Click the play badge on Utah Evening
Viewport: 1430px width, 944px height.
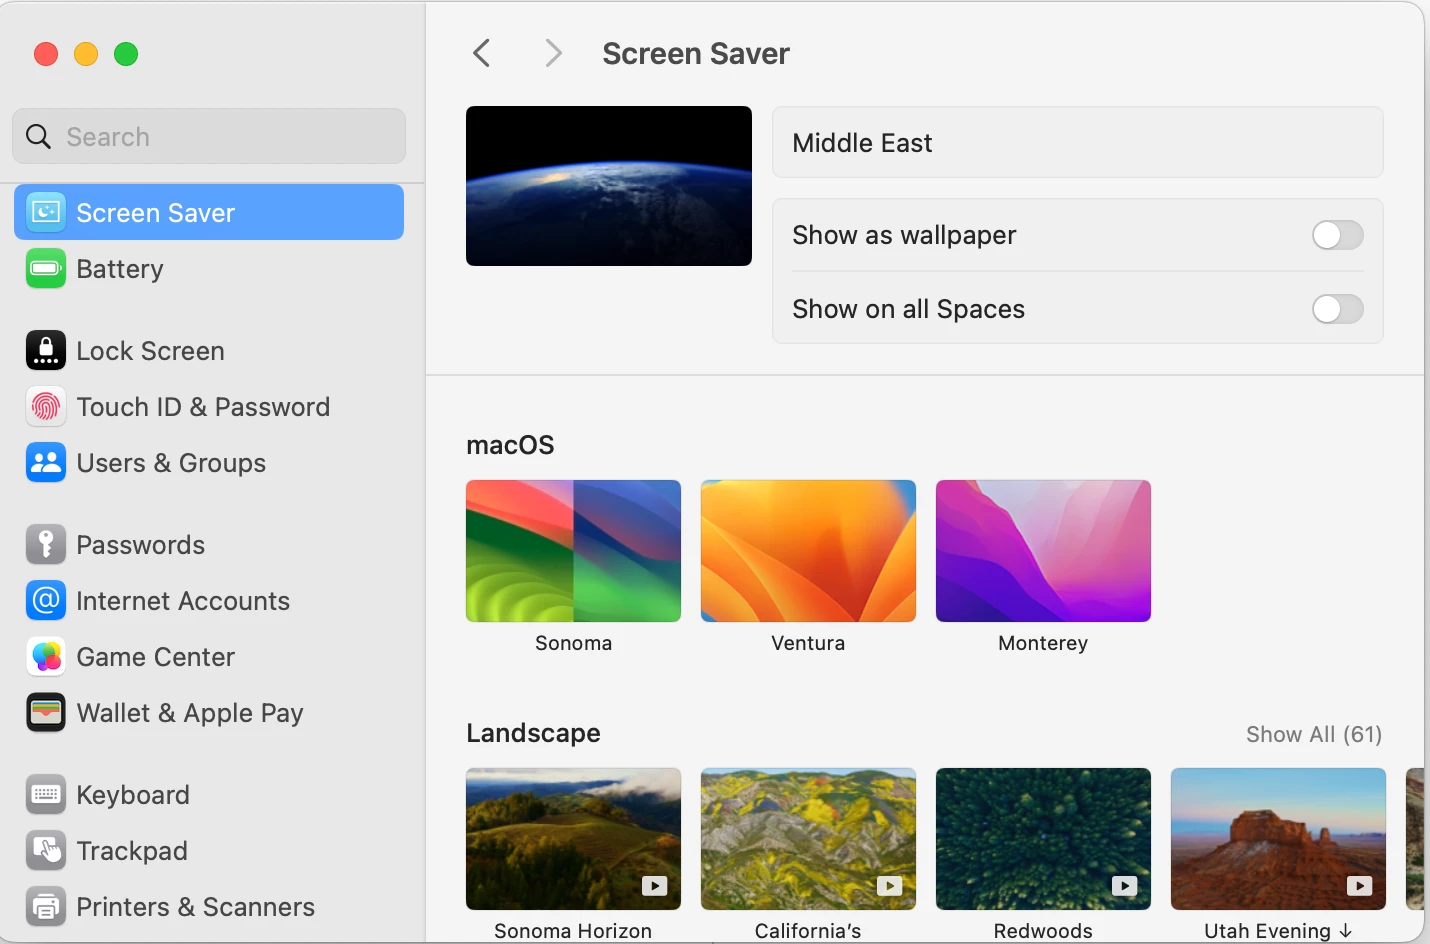point(1360,885)
